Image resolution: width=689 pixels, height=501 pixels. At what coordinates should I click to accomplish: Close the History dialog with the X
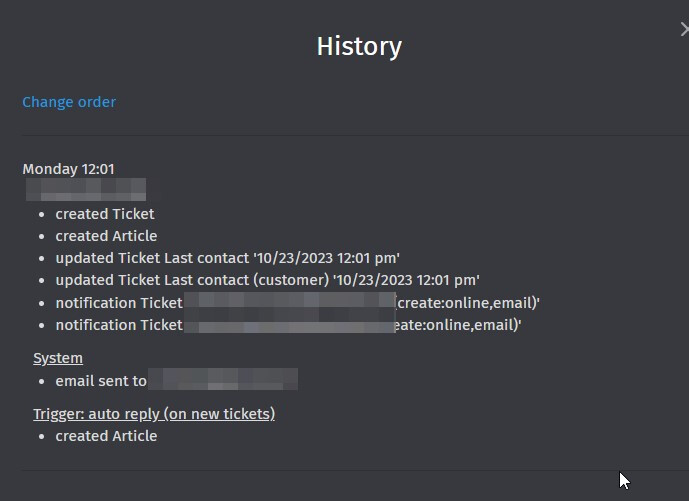click(685, 29)
